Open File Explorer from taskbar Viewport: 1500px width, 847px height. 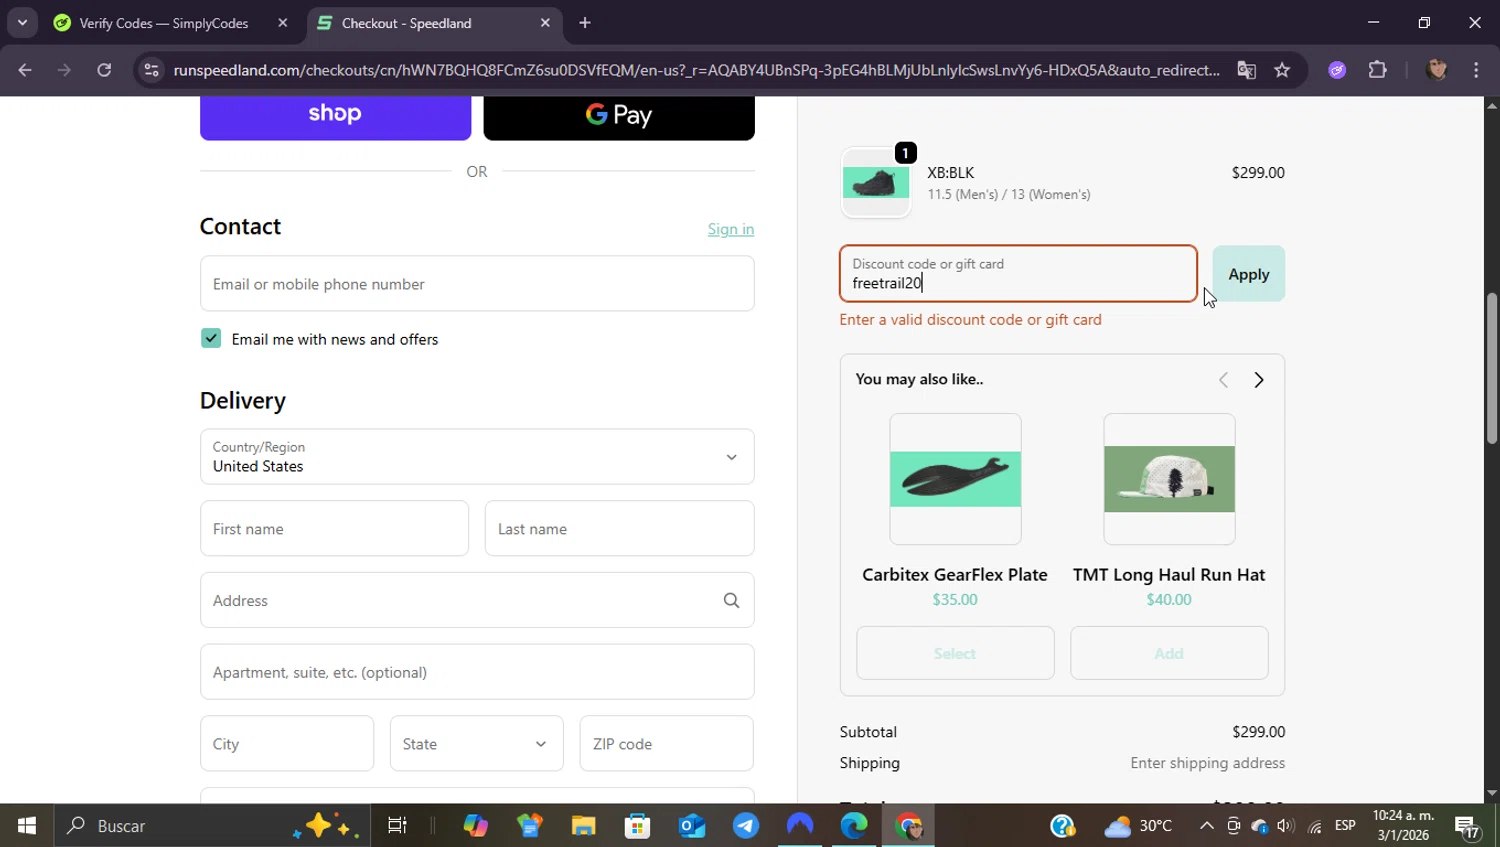pos(583,826)
